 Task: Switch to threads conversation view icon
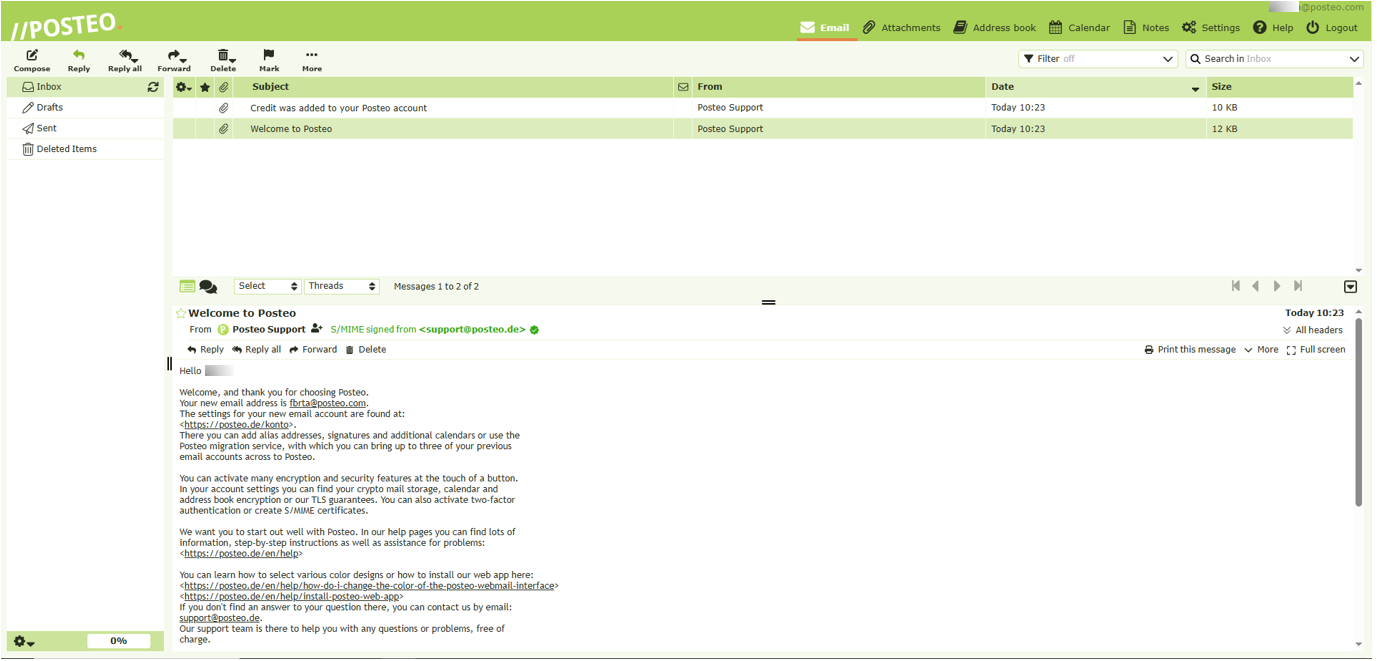208,287
